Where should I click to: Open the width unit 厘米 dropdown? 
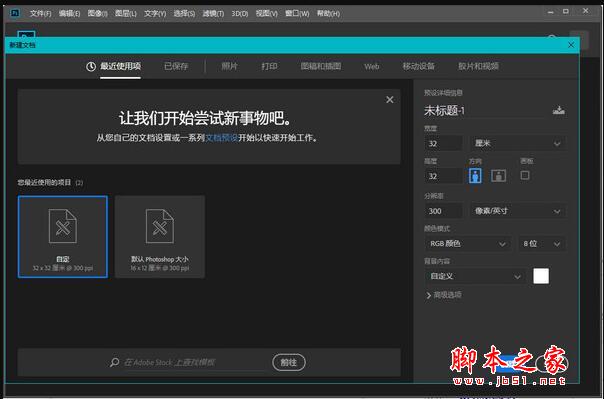[x=518, y=143]
